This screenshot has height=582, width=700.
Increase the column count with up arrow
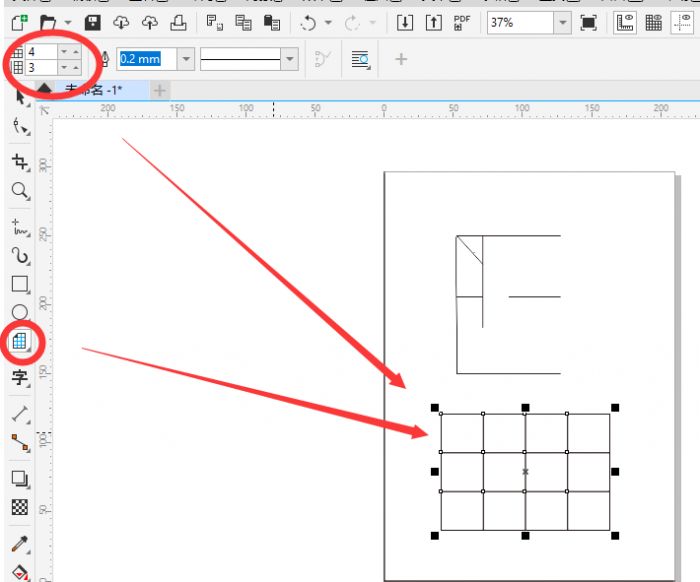pyautogui.click(x=76, y=52)
